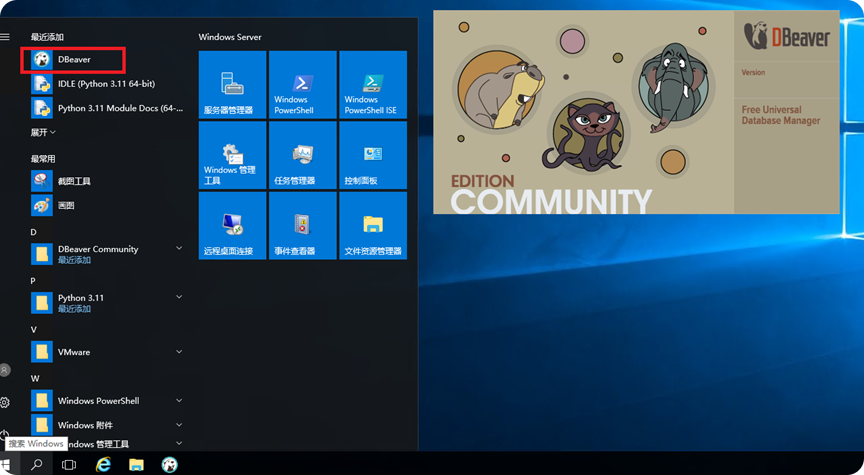Expand the Python 3.11 folder
Viewport: 864px width, 475px height.
pos(105,303)
